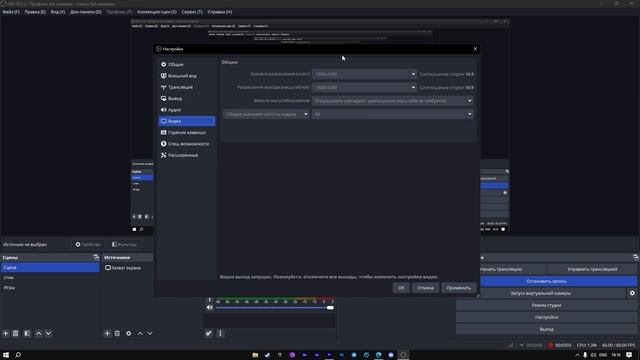Open advanced audio properties gear icon

click(x=209, y=333)
